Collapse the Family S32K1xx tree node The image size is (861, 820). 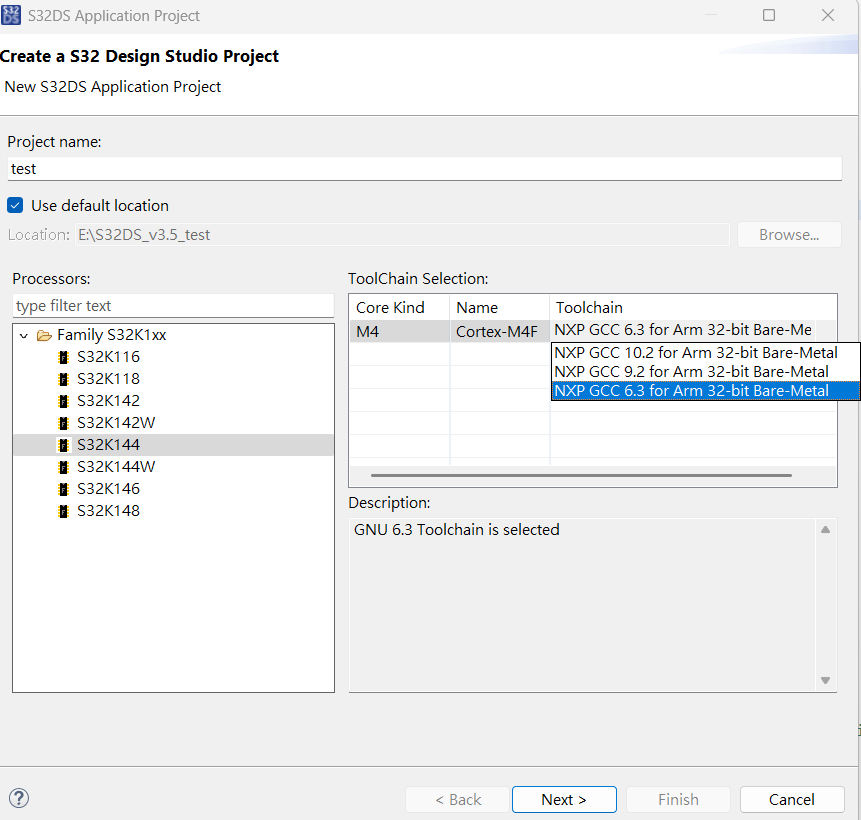(23, 334)
